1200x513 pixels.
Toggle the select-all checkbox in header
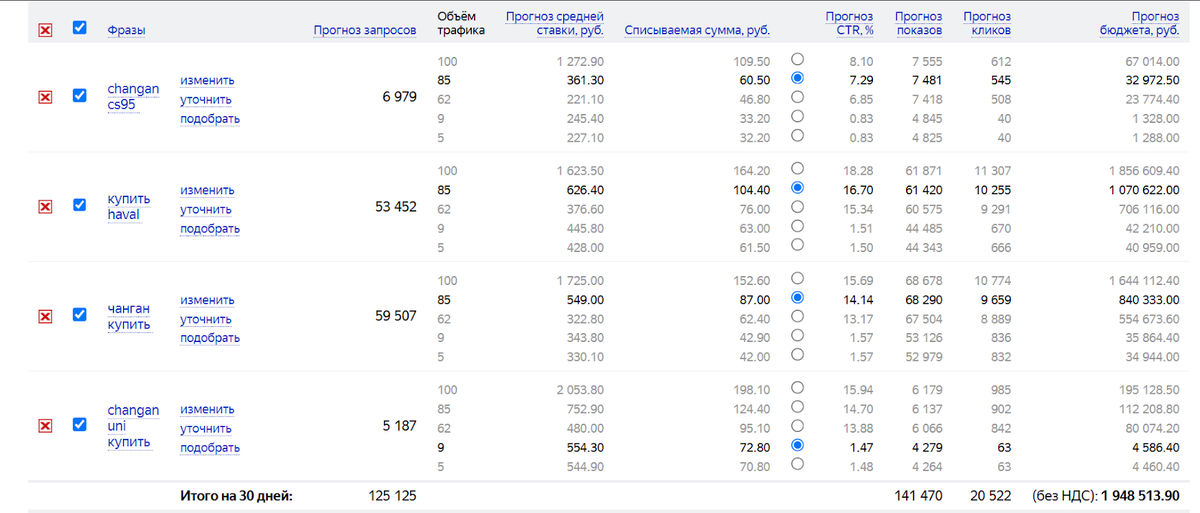pos(80,28)
